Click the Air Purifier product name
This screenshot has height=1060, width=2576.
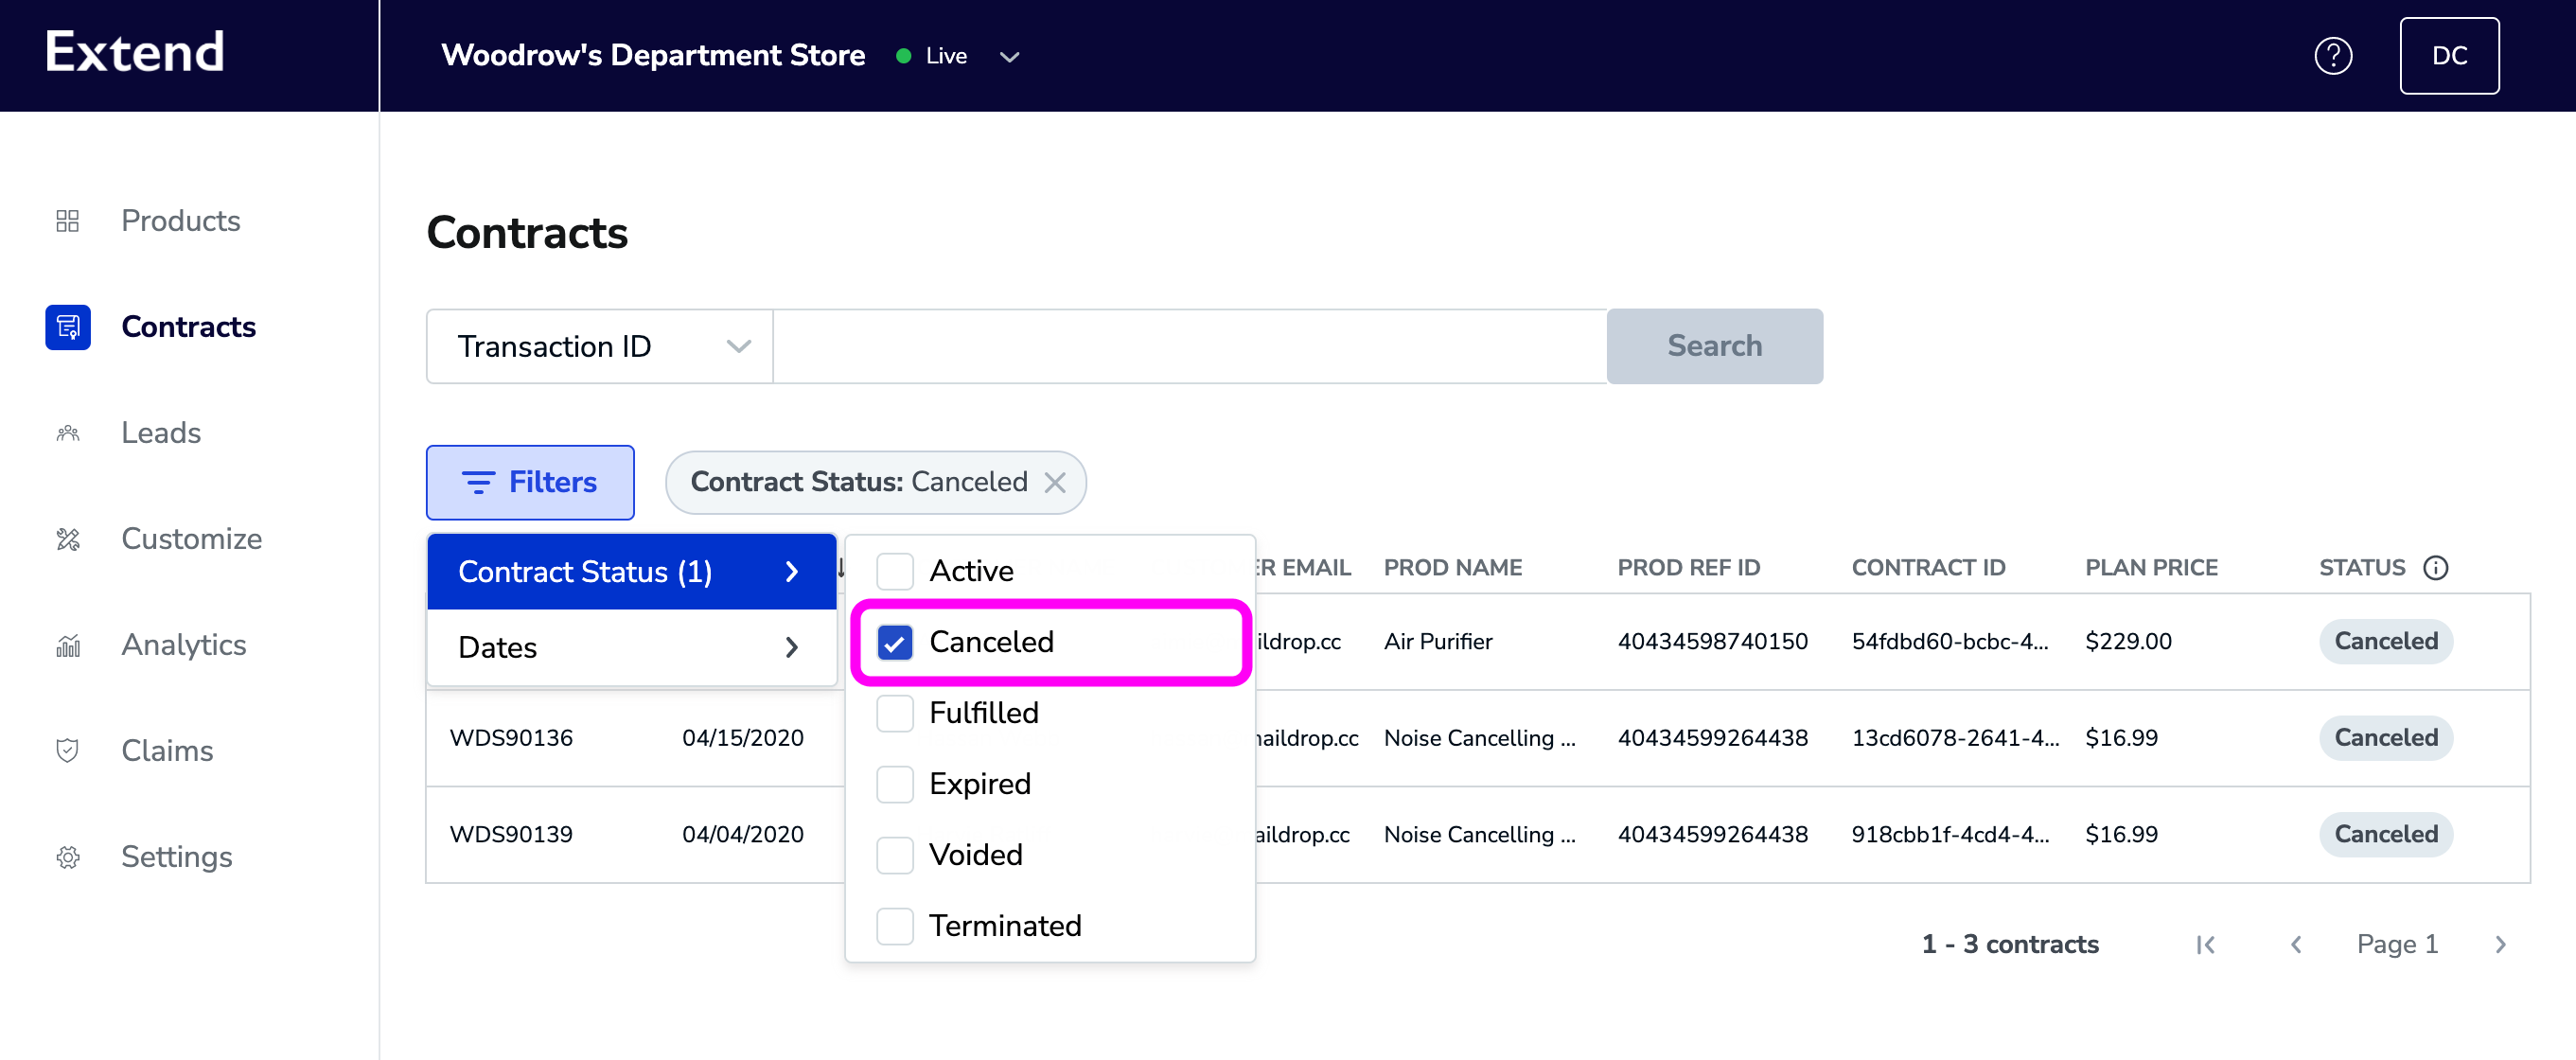pyautogui.click(x=1438, y=642)
